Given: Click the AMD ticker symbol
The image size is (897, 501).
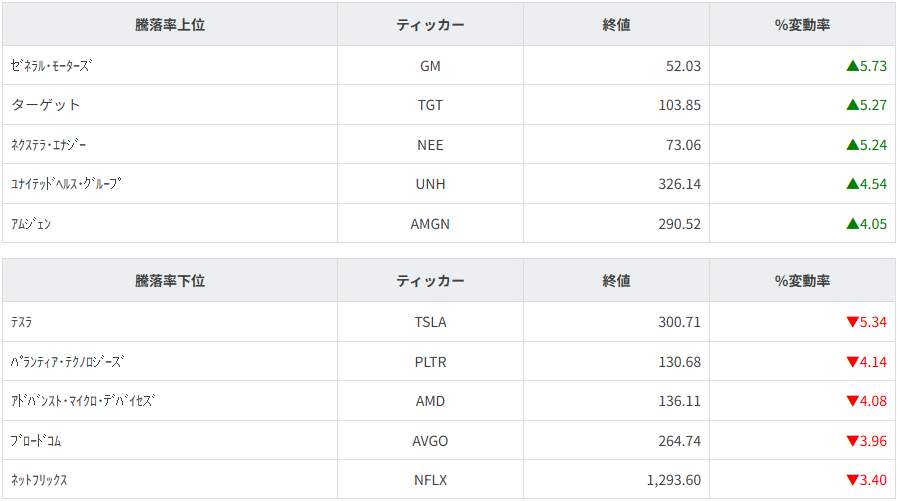Looking at the screenshot, I should pos(430,401).
